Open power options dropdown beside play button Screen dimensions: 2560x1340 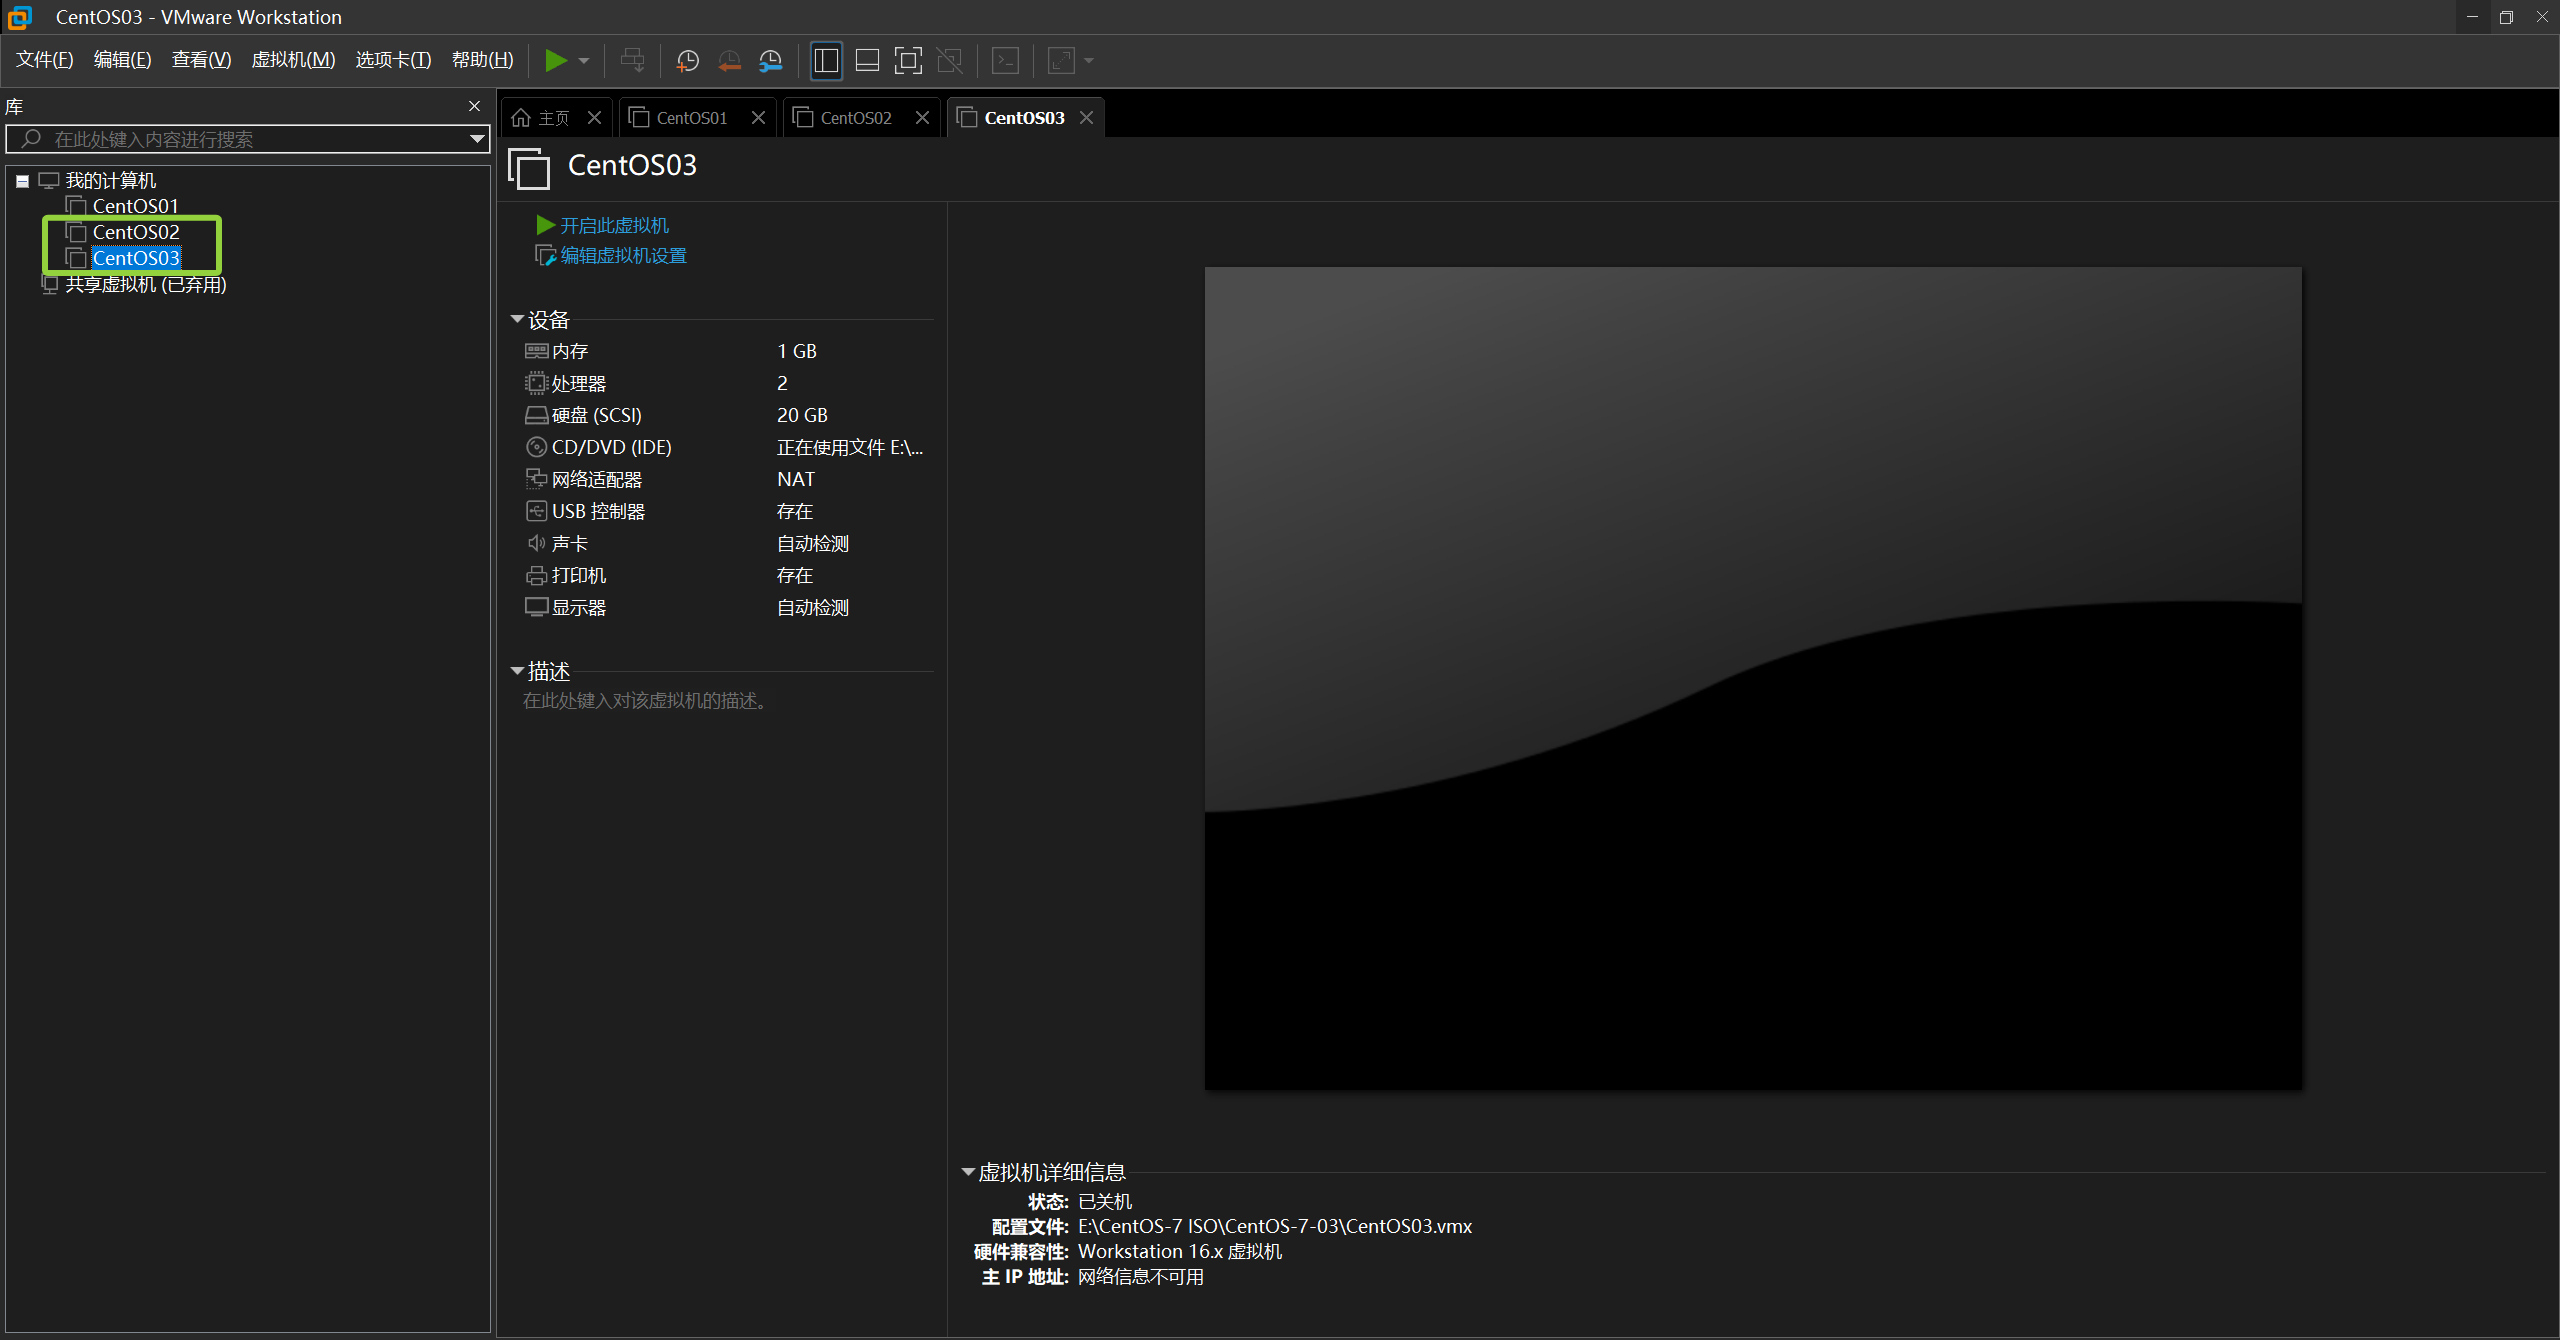click(x=584, y=61)
